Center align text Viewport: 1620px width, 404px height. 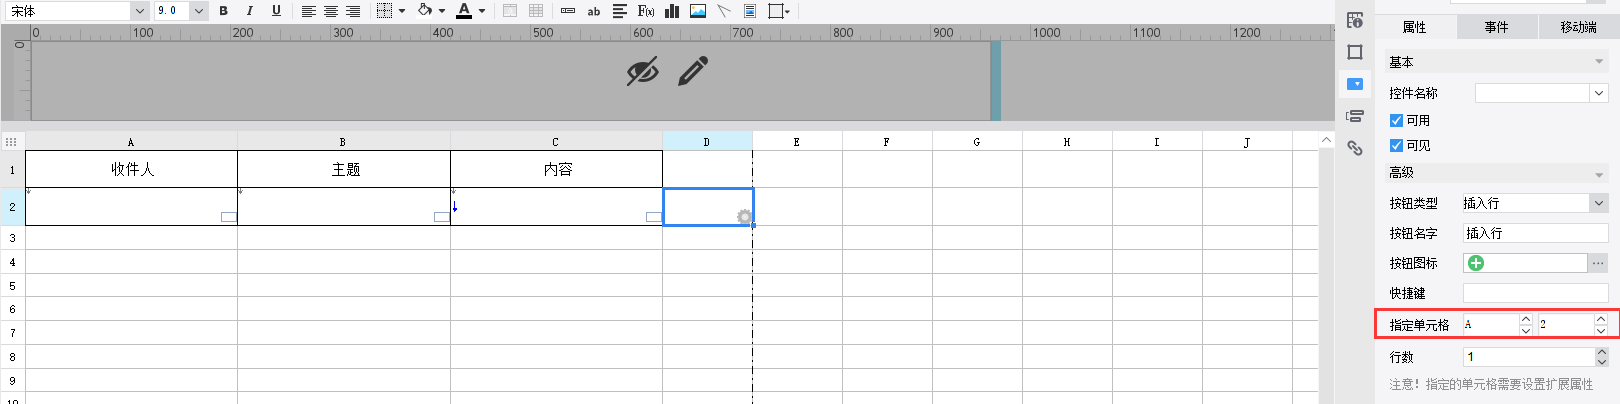(331, 11)
